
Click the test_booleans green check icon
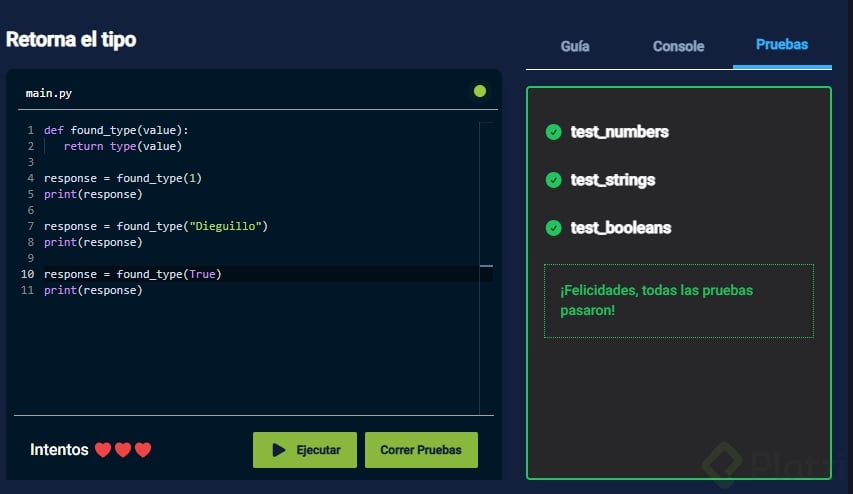tap(553, 228)
